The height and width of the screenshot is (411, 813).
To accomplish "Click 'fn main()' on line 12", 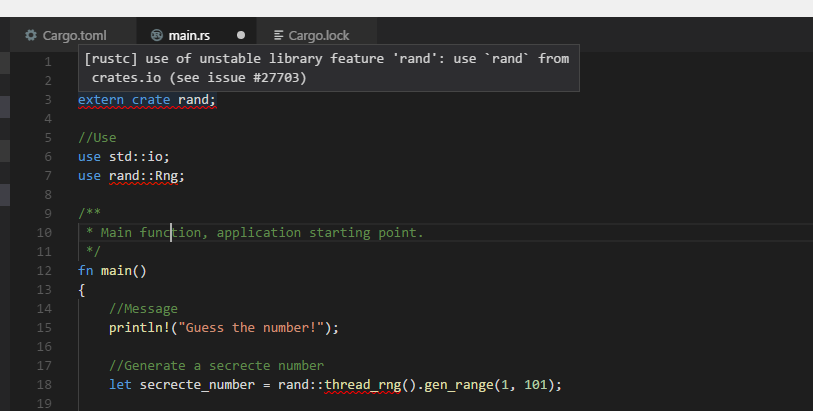I will (x=112, y=271).
